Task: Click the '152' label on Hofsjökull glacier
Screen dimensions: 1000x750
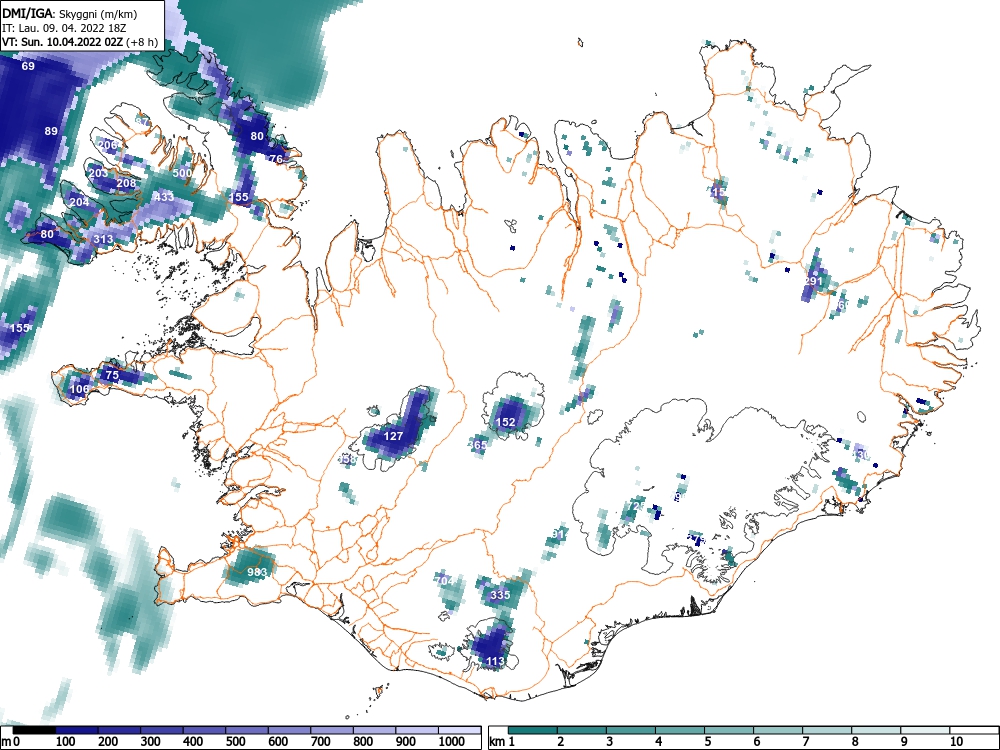Action: coord(506,422)
